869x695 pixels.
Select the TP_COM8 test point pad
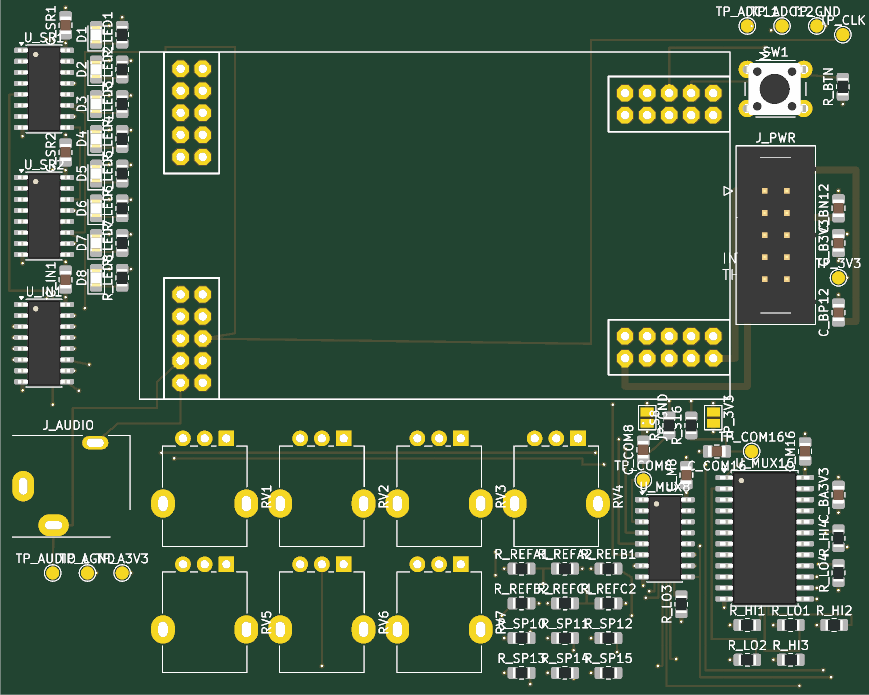[x=643, y=480]
